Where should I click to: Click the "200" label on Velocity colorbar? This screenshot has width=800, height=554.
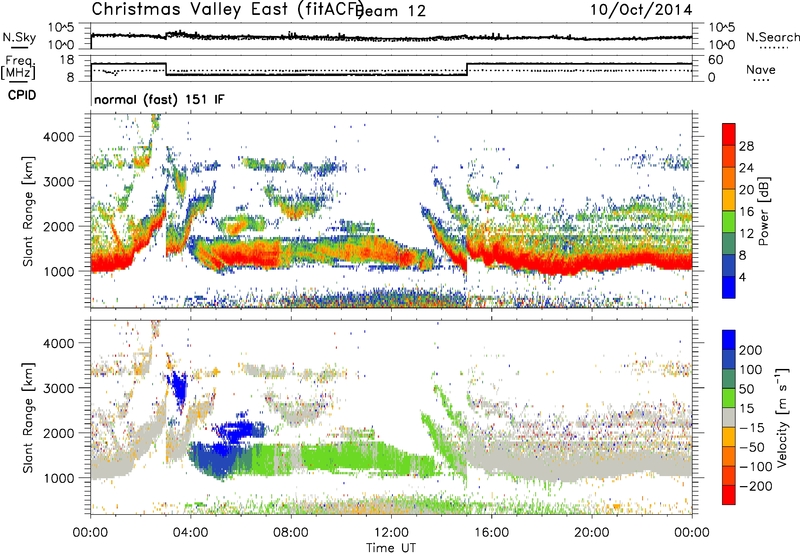pos(751,350)
